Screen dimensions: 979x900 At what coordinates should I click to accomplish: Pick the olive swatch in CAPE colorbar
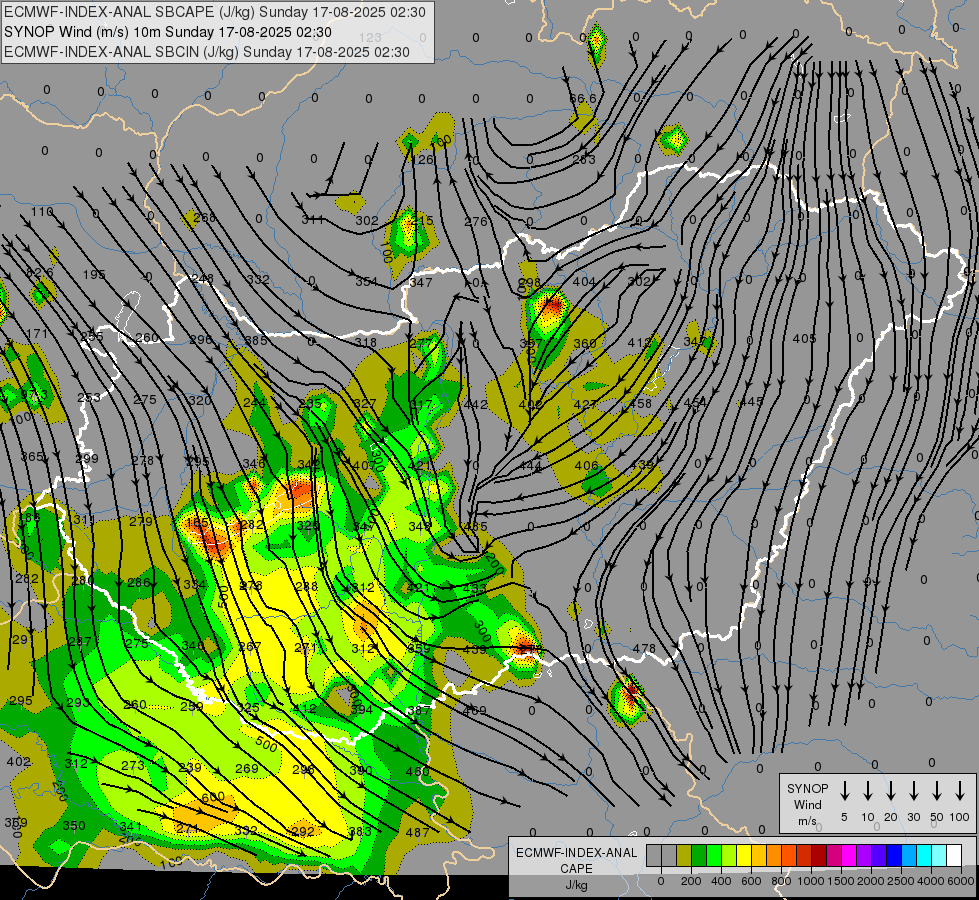(x=684, y=855)
